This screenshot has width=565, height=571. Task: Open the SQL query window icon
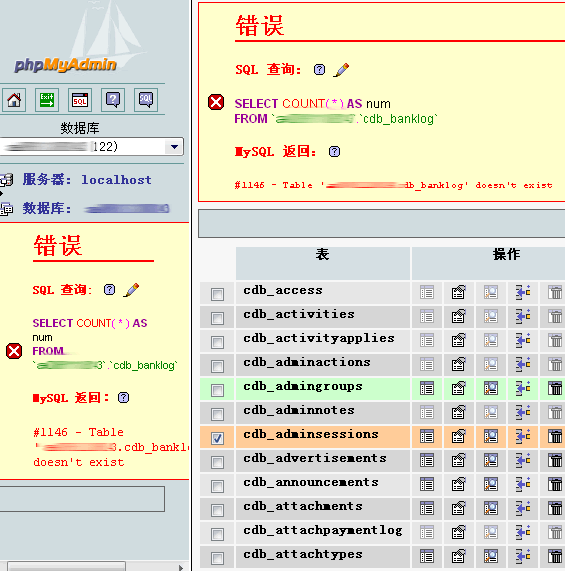tap(80, 100)
